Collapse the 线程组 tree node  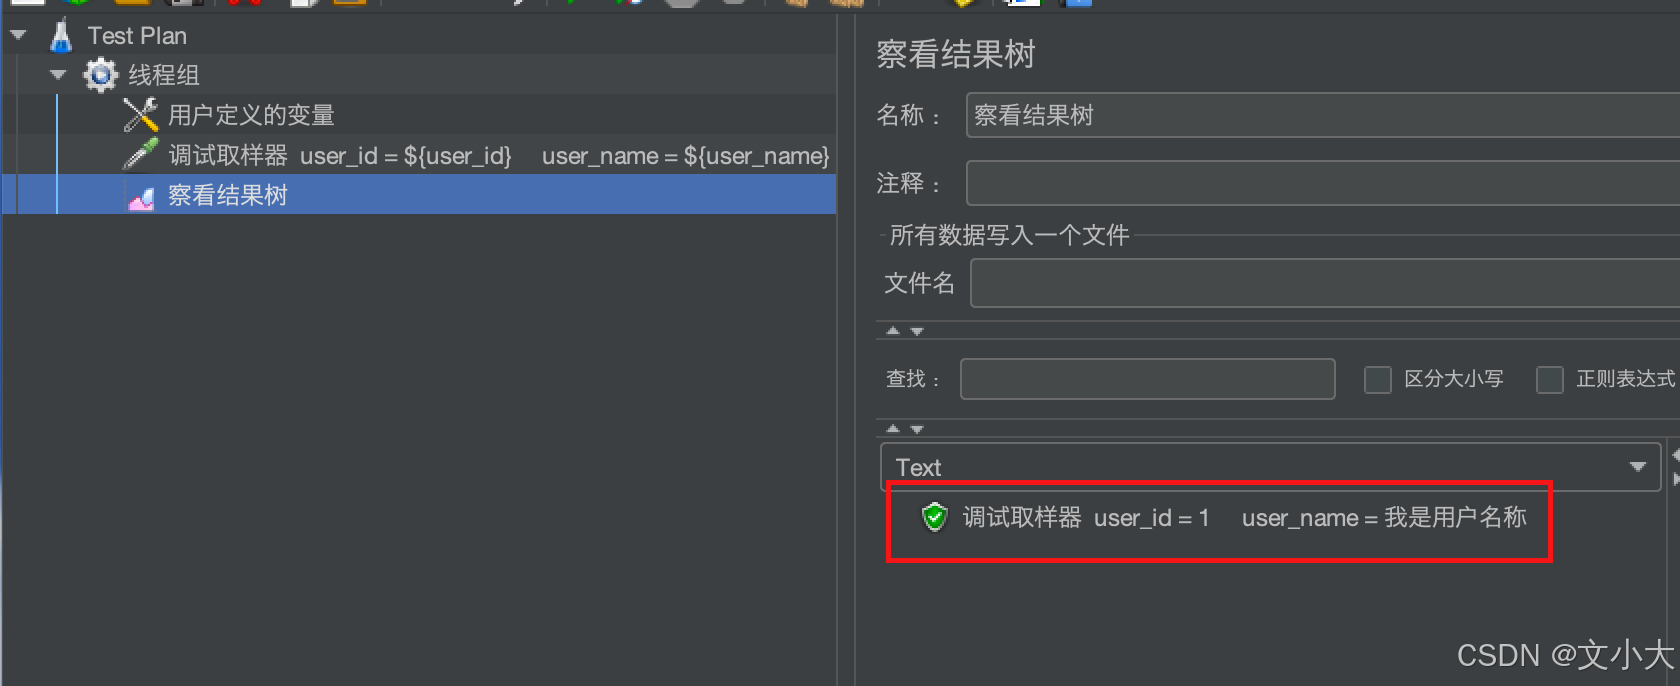[58, 75]
